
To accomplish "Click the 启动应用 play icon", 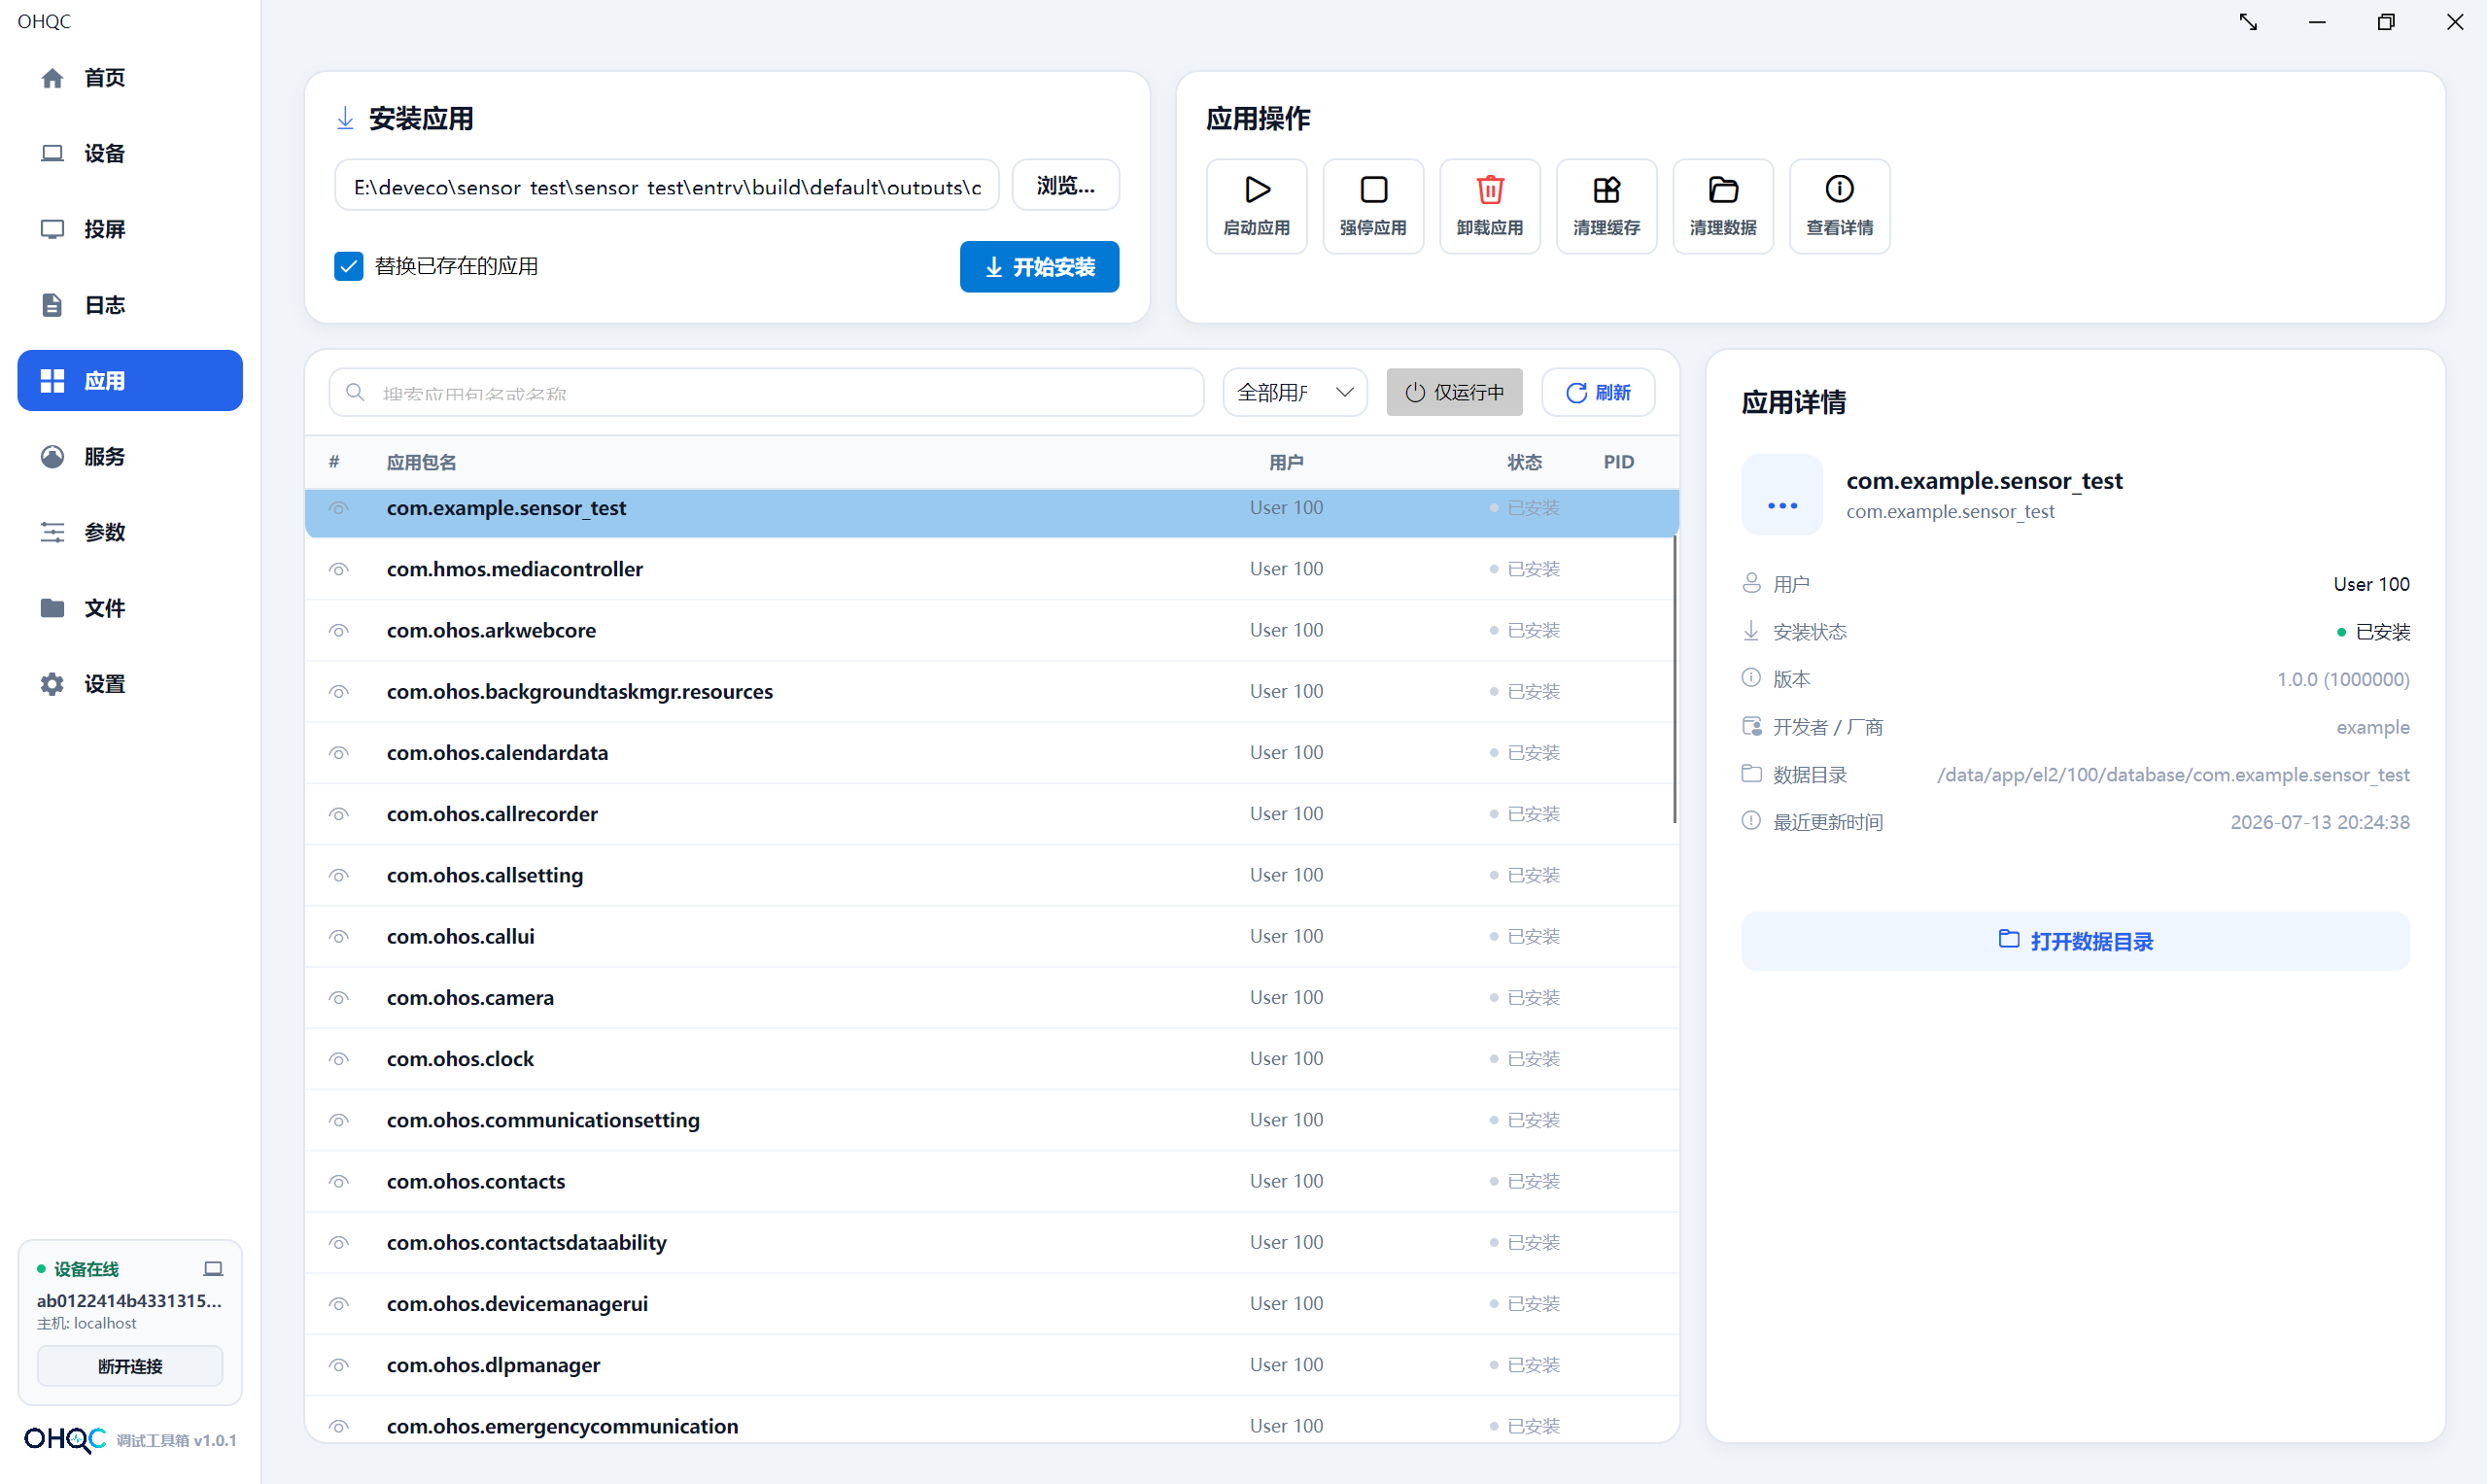I will pos(1256,190).
